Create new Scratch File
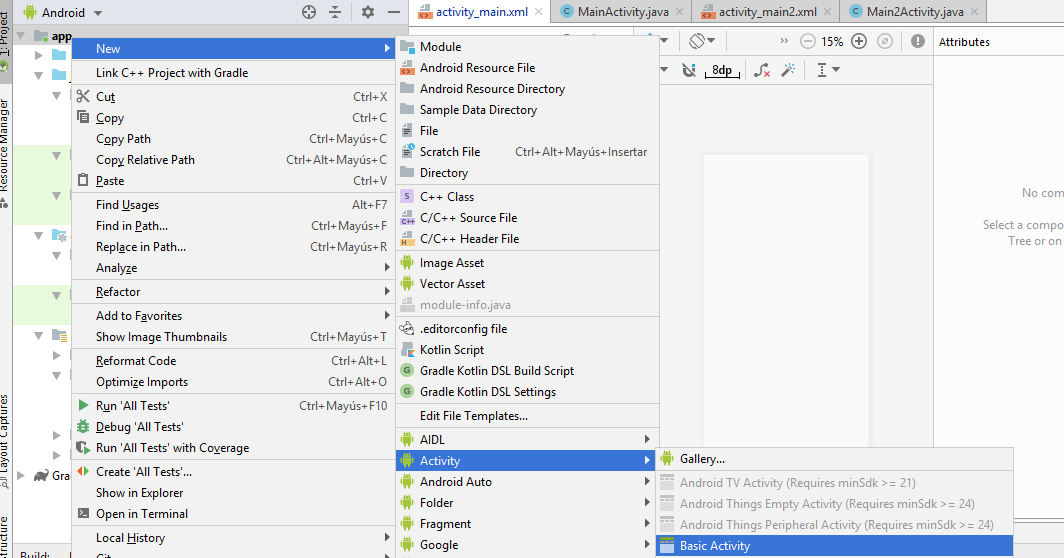Viewport: 1064px width, 558px height. point(527,152)
